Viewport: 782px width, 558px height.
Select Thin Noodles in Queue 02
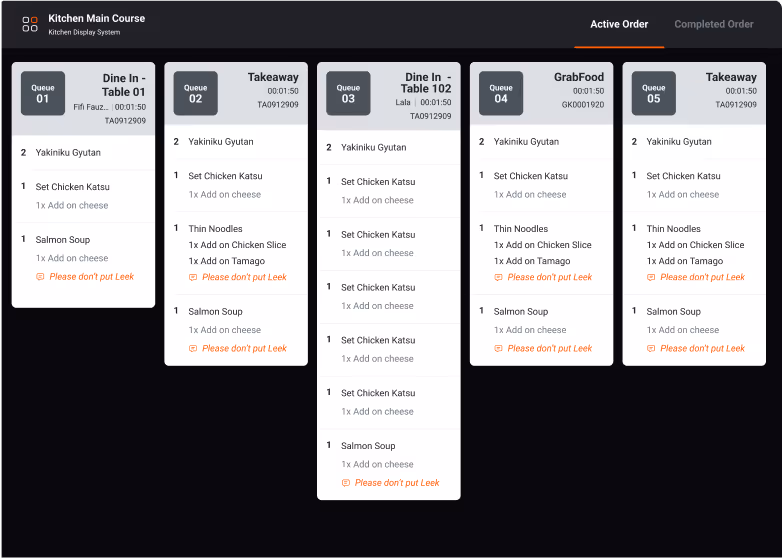click(215, 229)
